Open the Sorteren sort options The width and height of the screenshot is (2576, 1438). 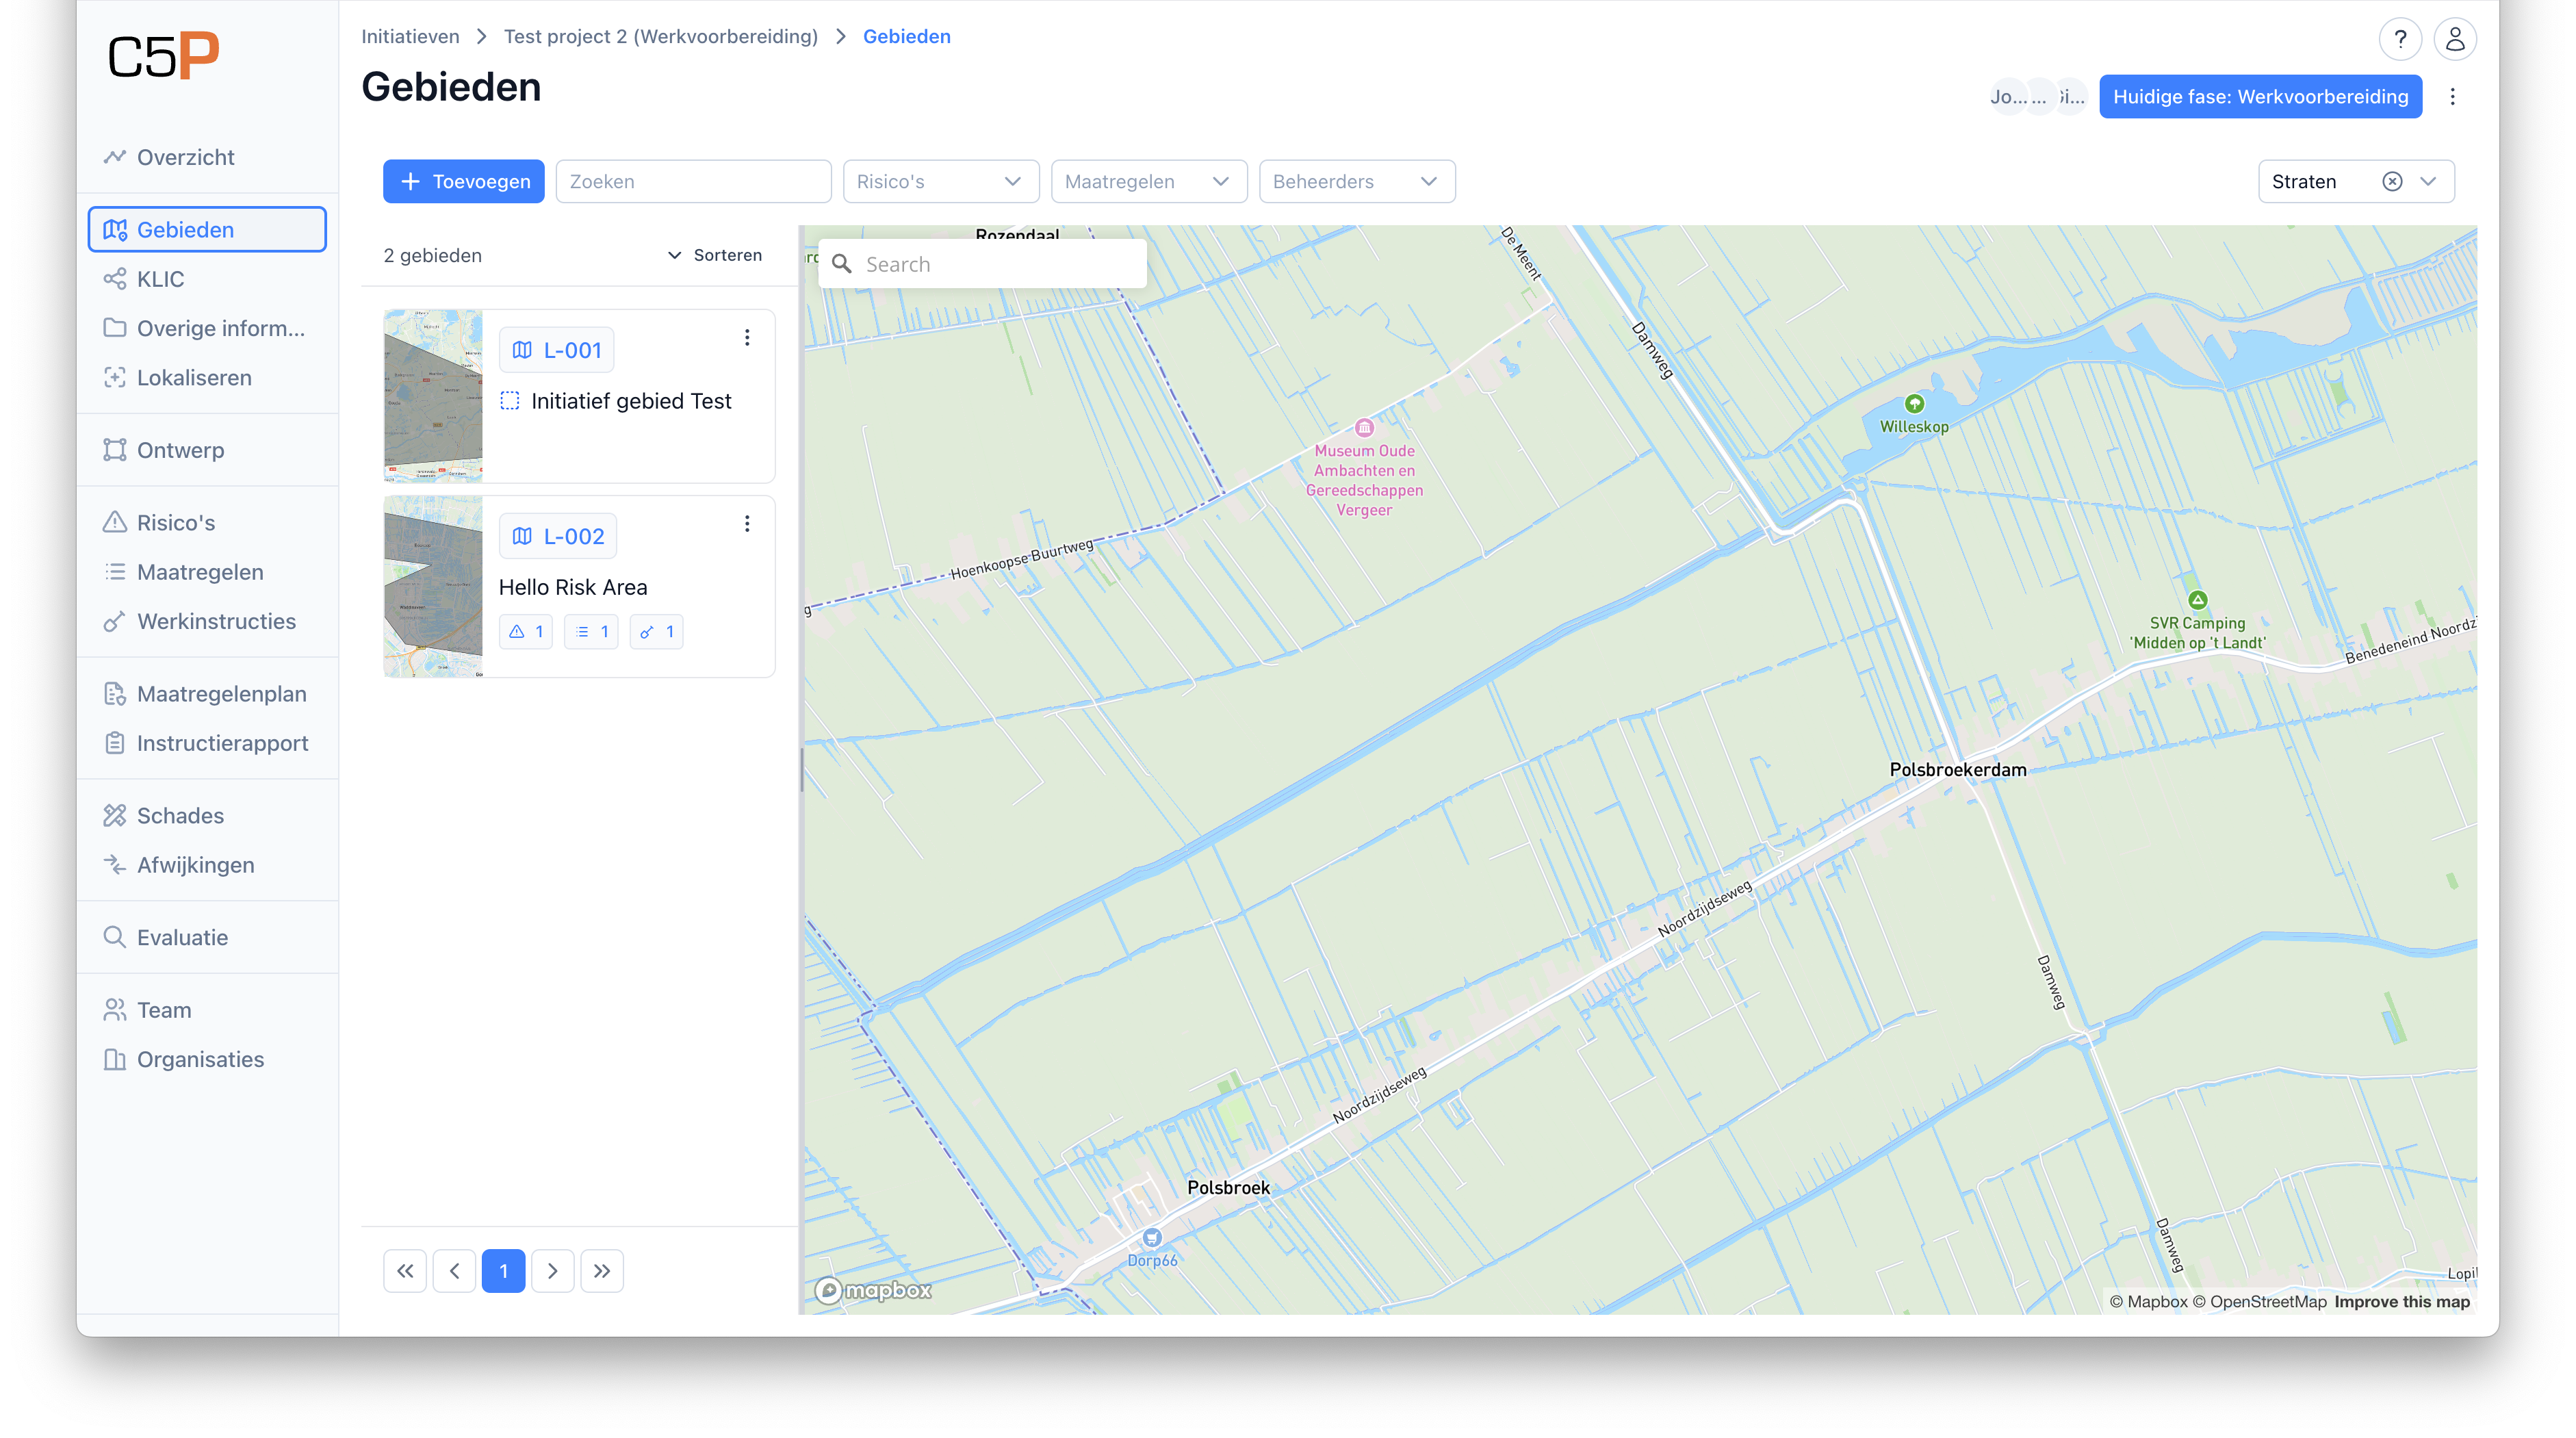715,256
